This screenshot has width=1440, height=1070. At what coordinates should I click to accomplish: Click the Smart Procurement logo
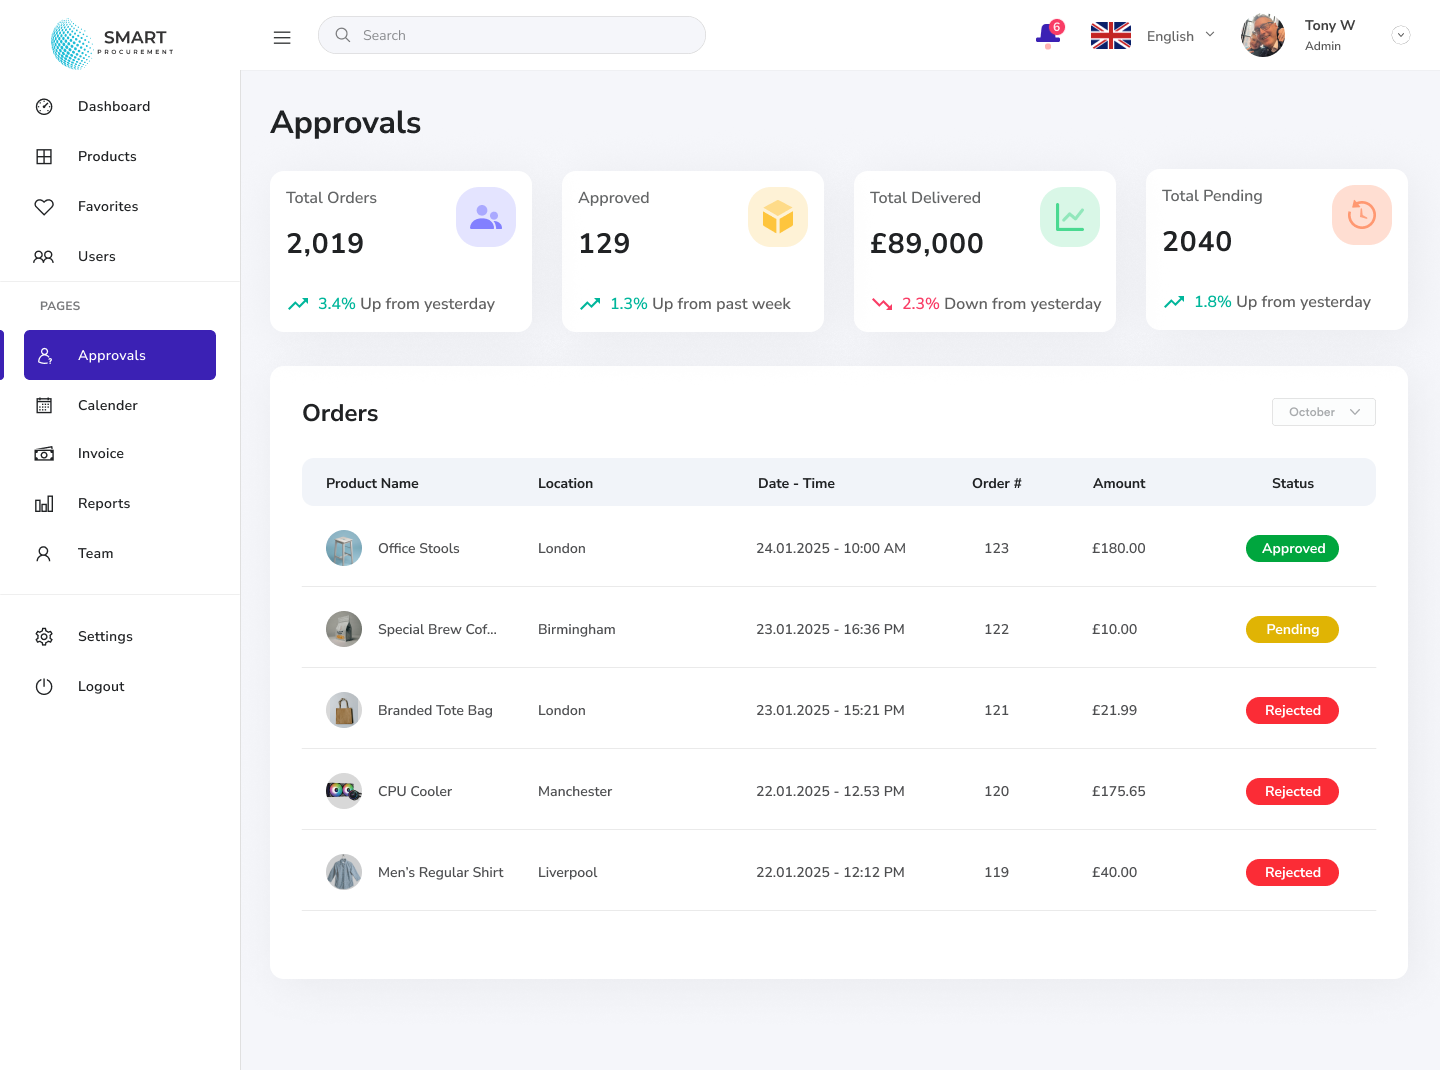coord(112,44)
